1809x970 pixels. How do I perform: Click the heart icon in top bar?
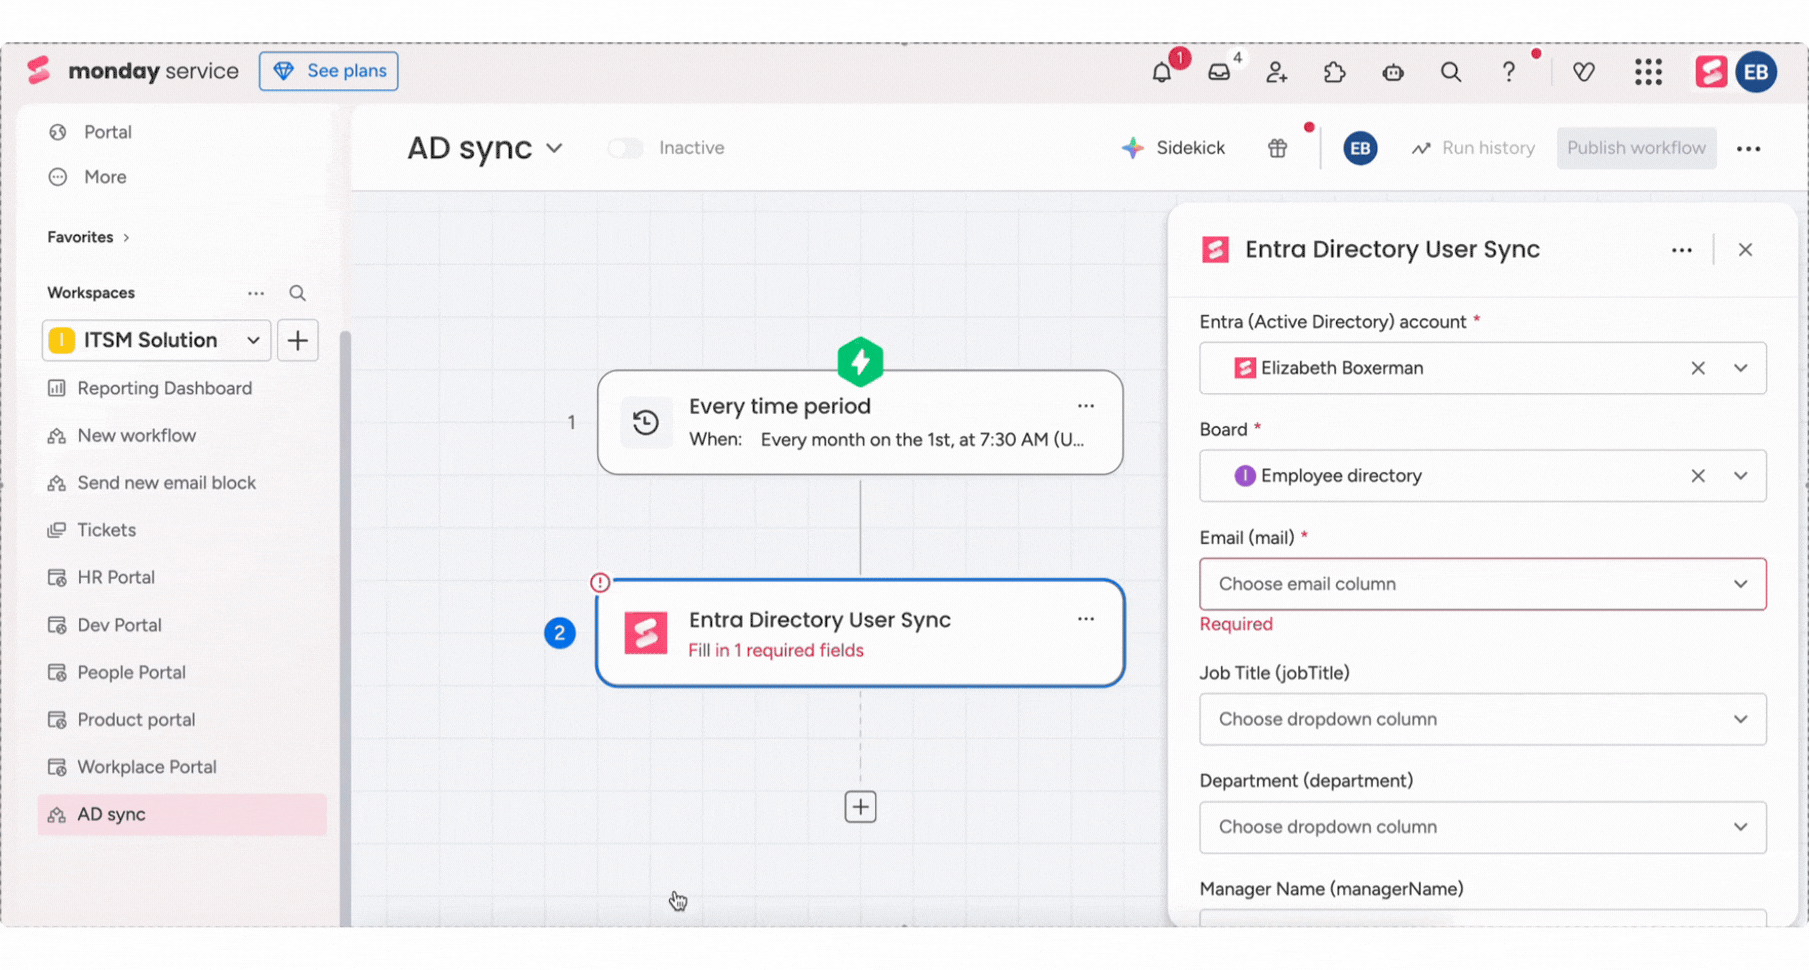(1583, 72)
